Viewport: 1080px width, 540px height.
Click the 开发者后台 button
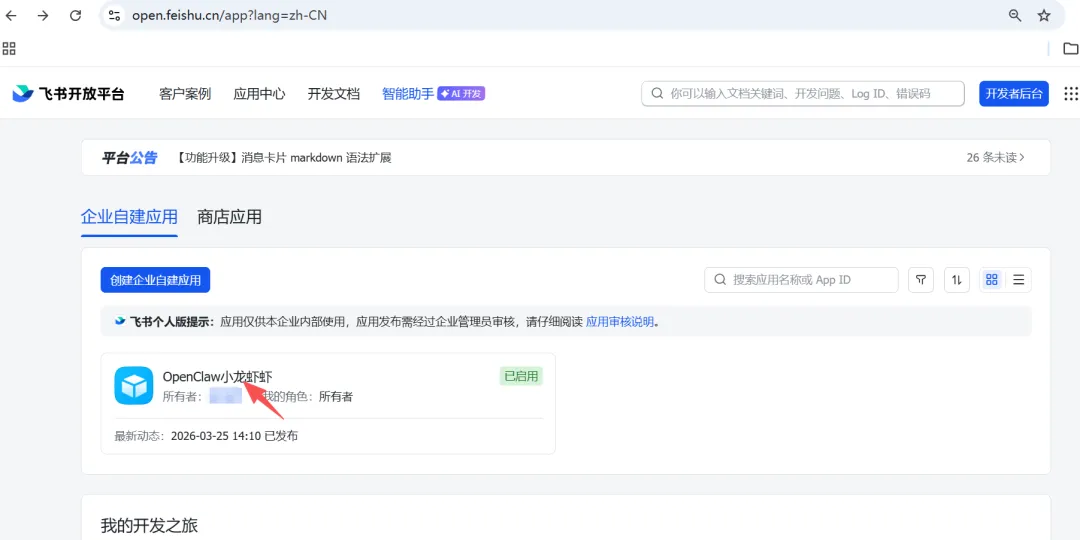tap(1014, 94)
